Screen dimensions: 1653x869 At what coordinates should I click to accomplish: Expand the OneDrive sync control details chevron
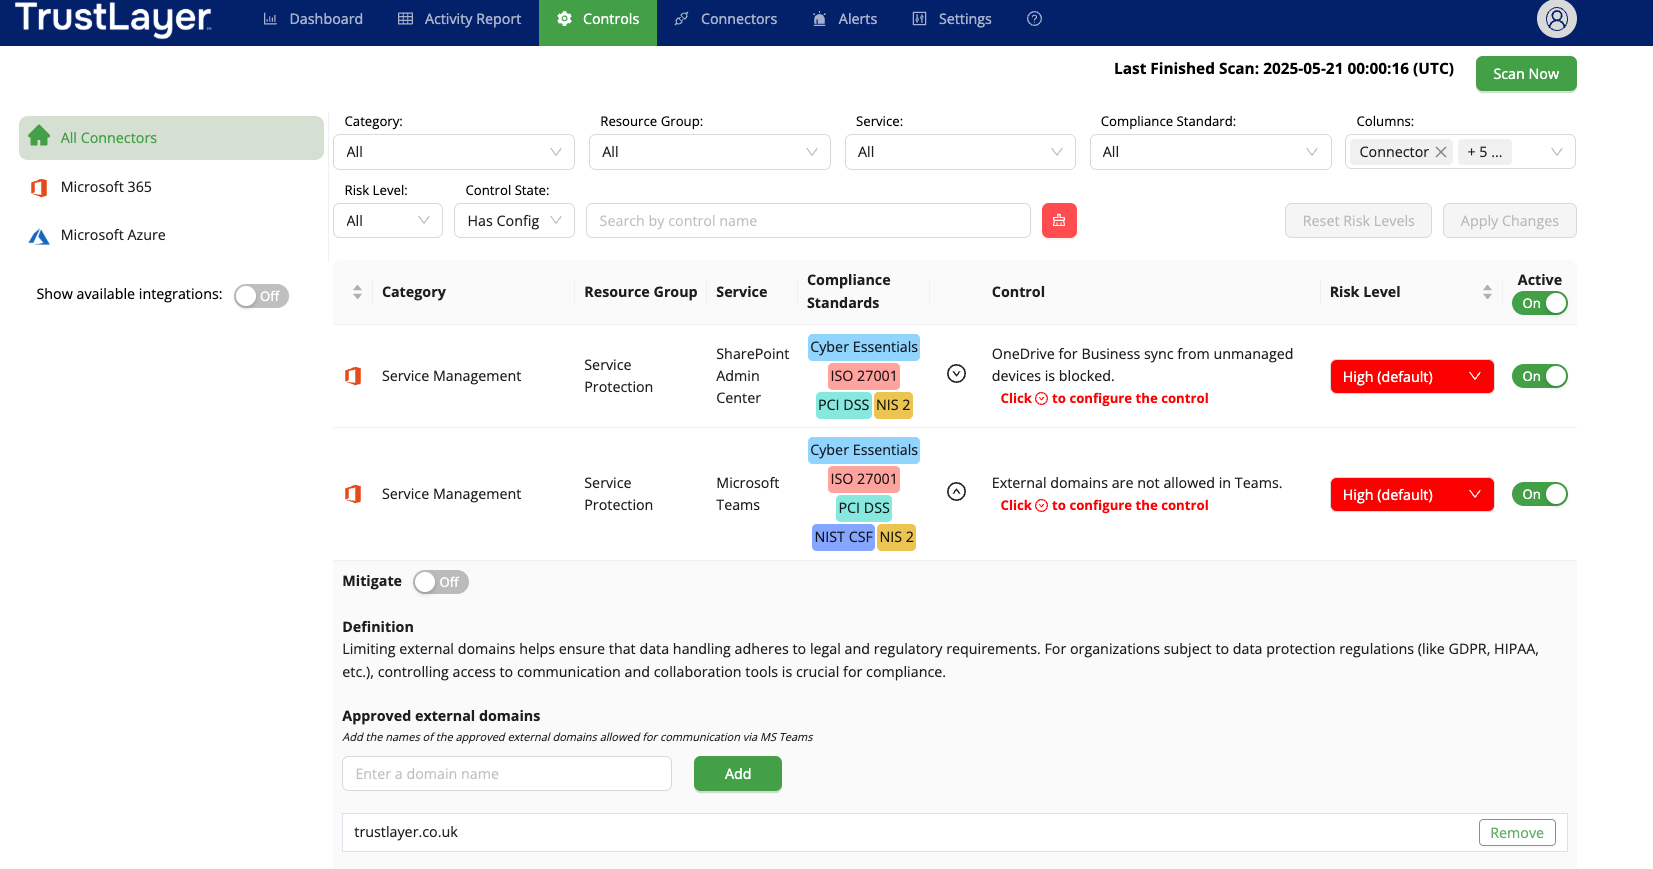pyautogui.click(x=956, y=373)
